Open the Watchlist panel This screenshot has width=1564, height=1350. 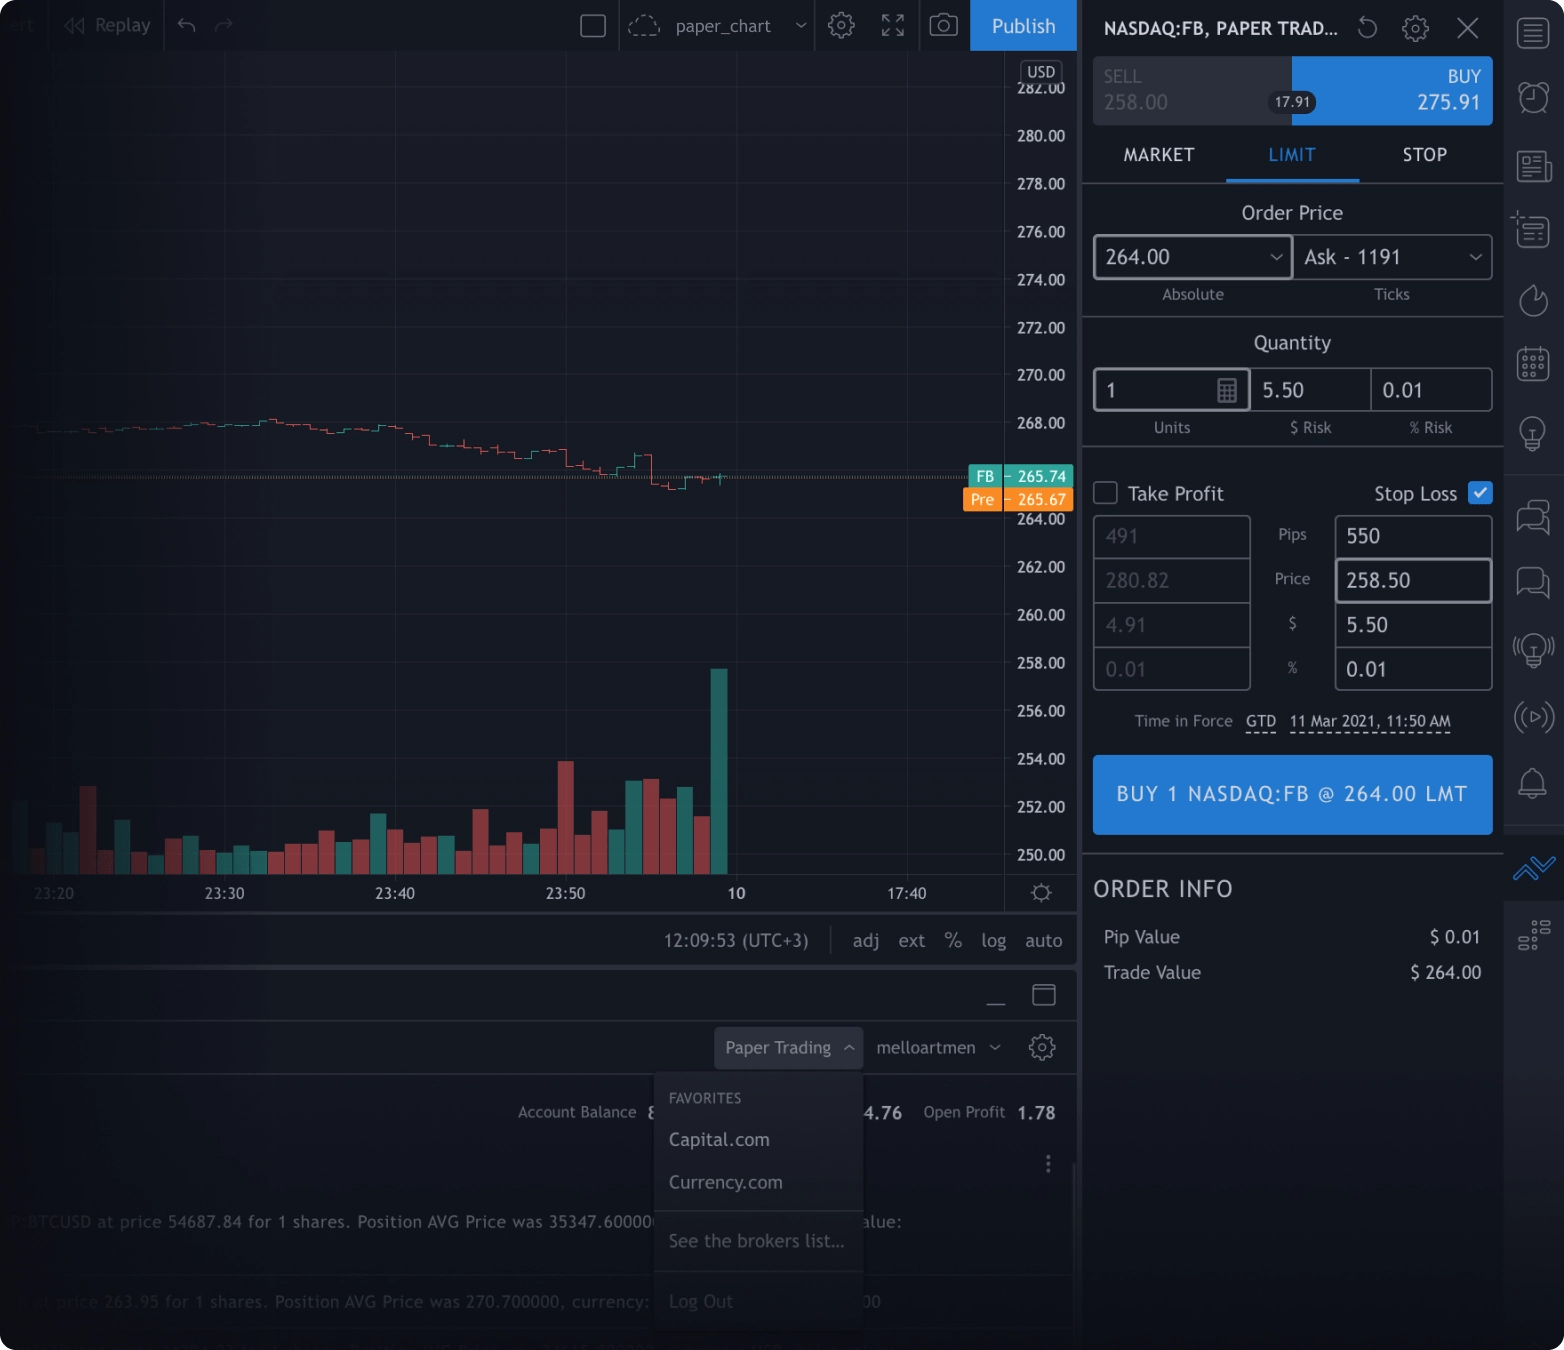coord(1532,33)
